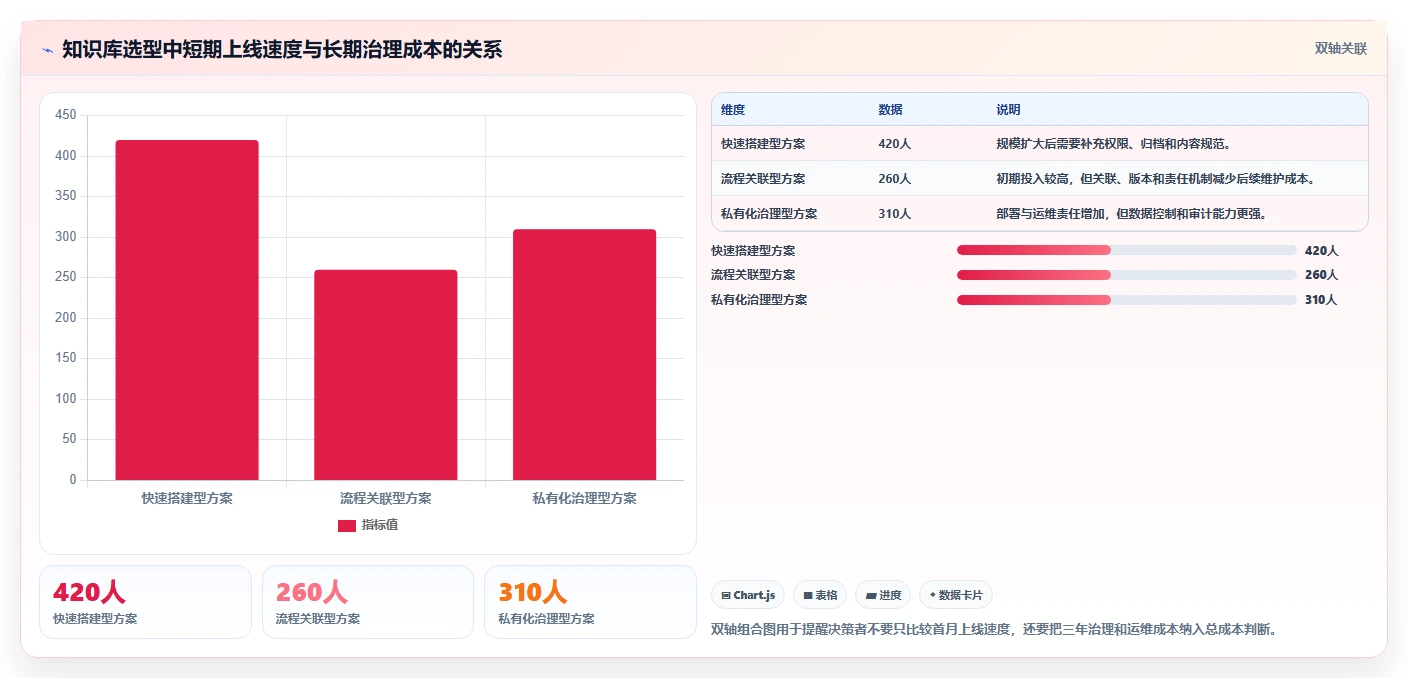Click the 私有化治理型方案 bar in chart

[x=584, y=355]
